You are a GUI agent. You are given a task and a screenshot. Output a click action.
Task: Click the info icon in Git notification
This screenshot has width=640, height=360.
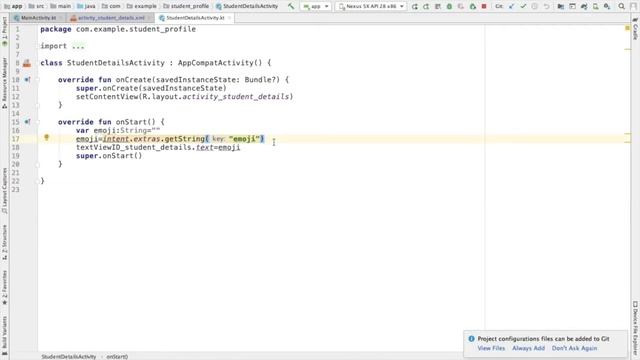471,339
